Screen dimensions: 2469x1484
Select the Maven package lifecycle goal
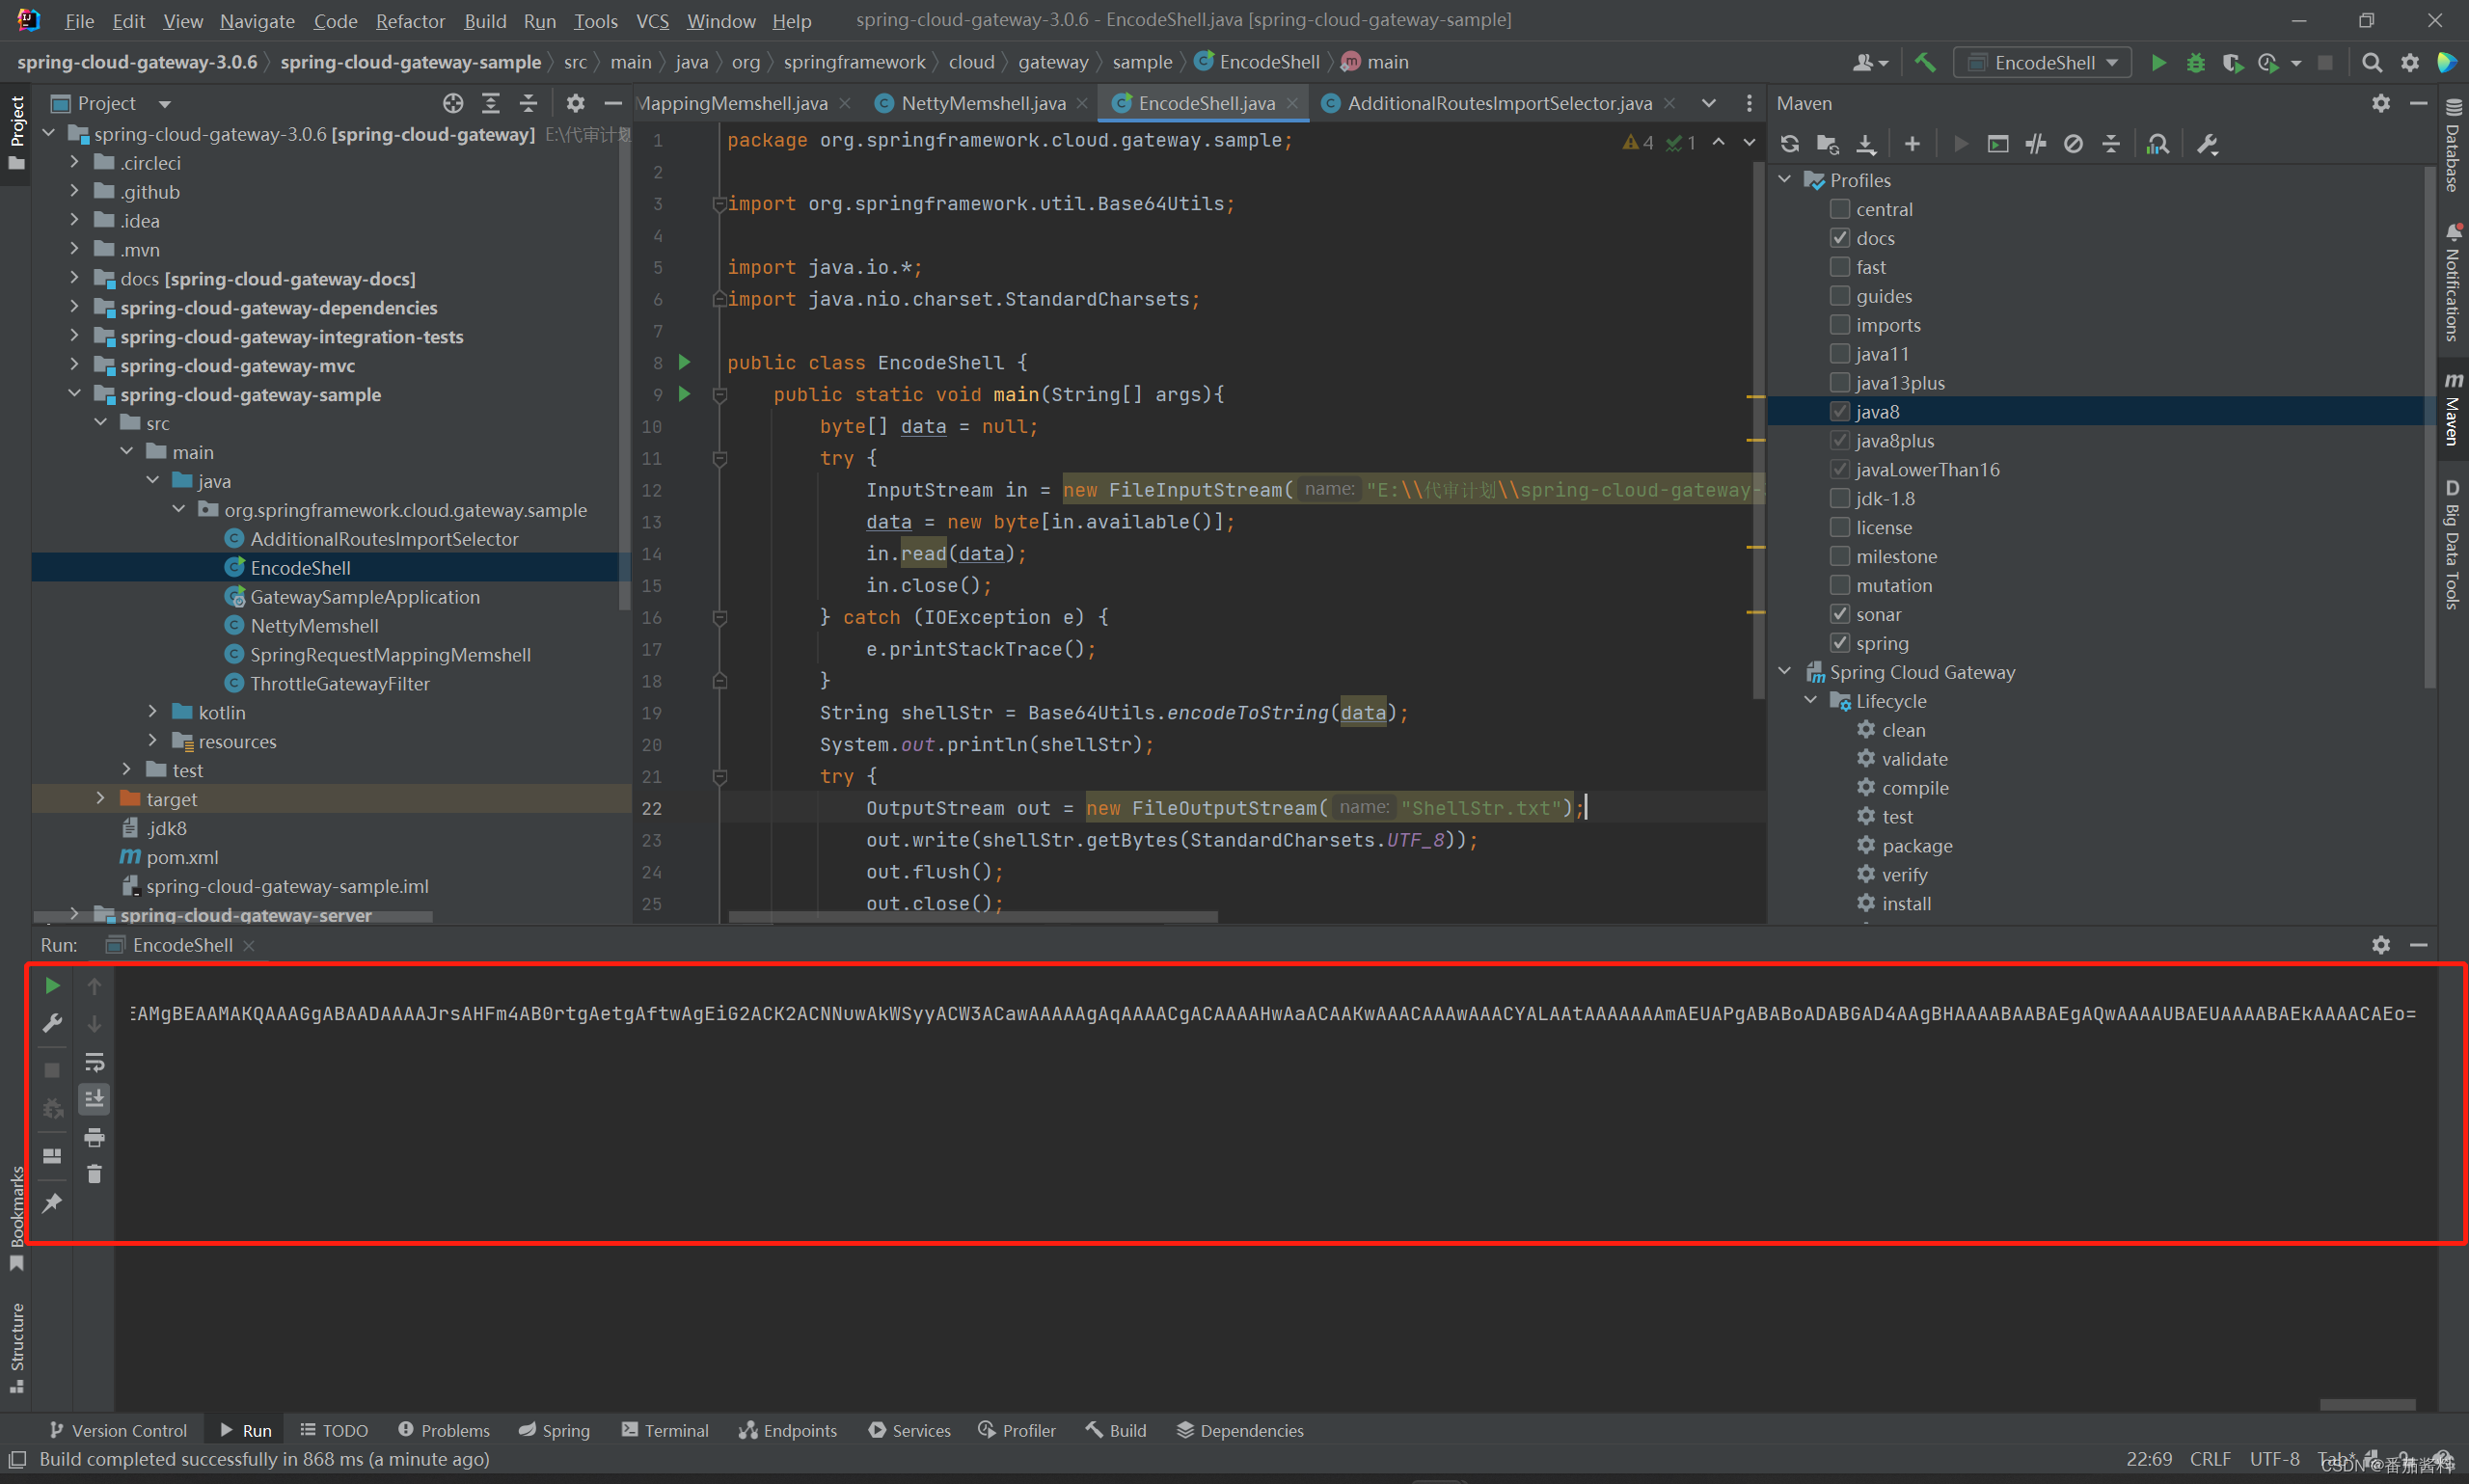[1917, 846]
